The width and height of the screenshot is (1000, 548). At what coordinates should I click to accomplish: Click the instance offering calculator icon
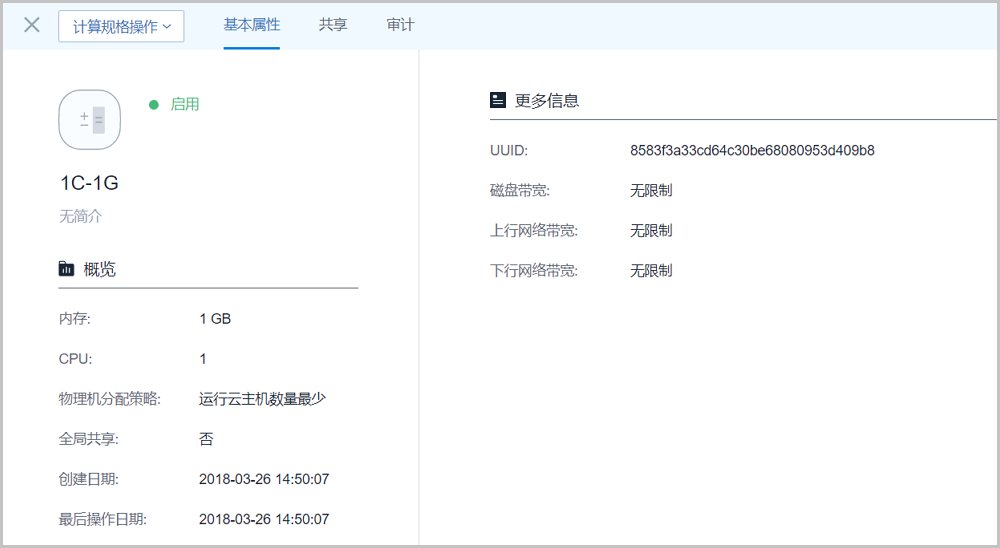click(90, 120)
